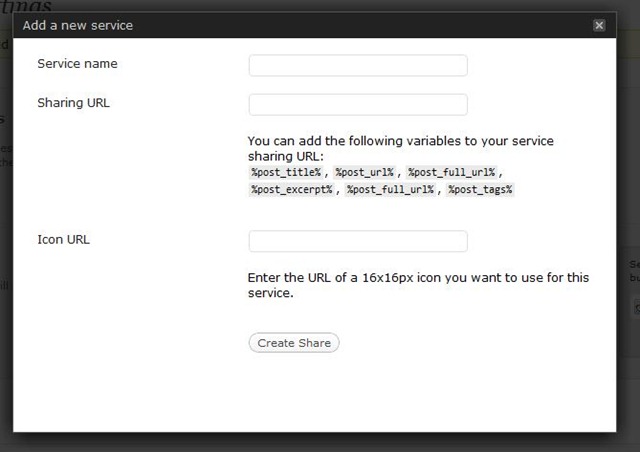Click %post_full_url% variable beside %post_excerpt%

point(391,189)
